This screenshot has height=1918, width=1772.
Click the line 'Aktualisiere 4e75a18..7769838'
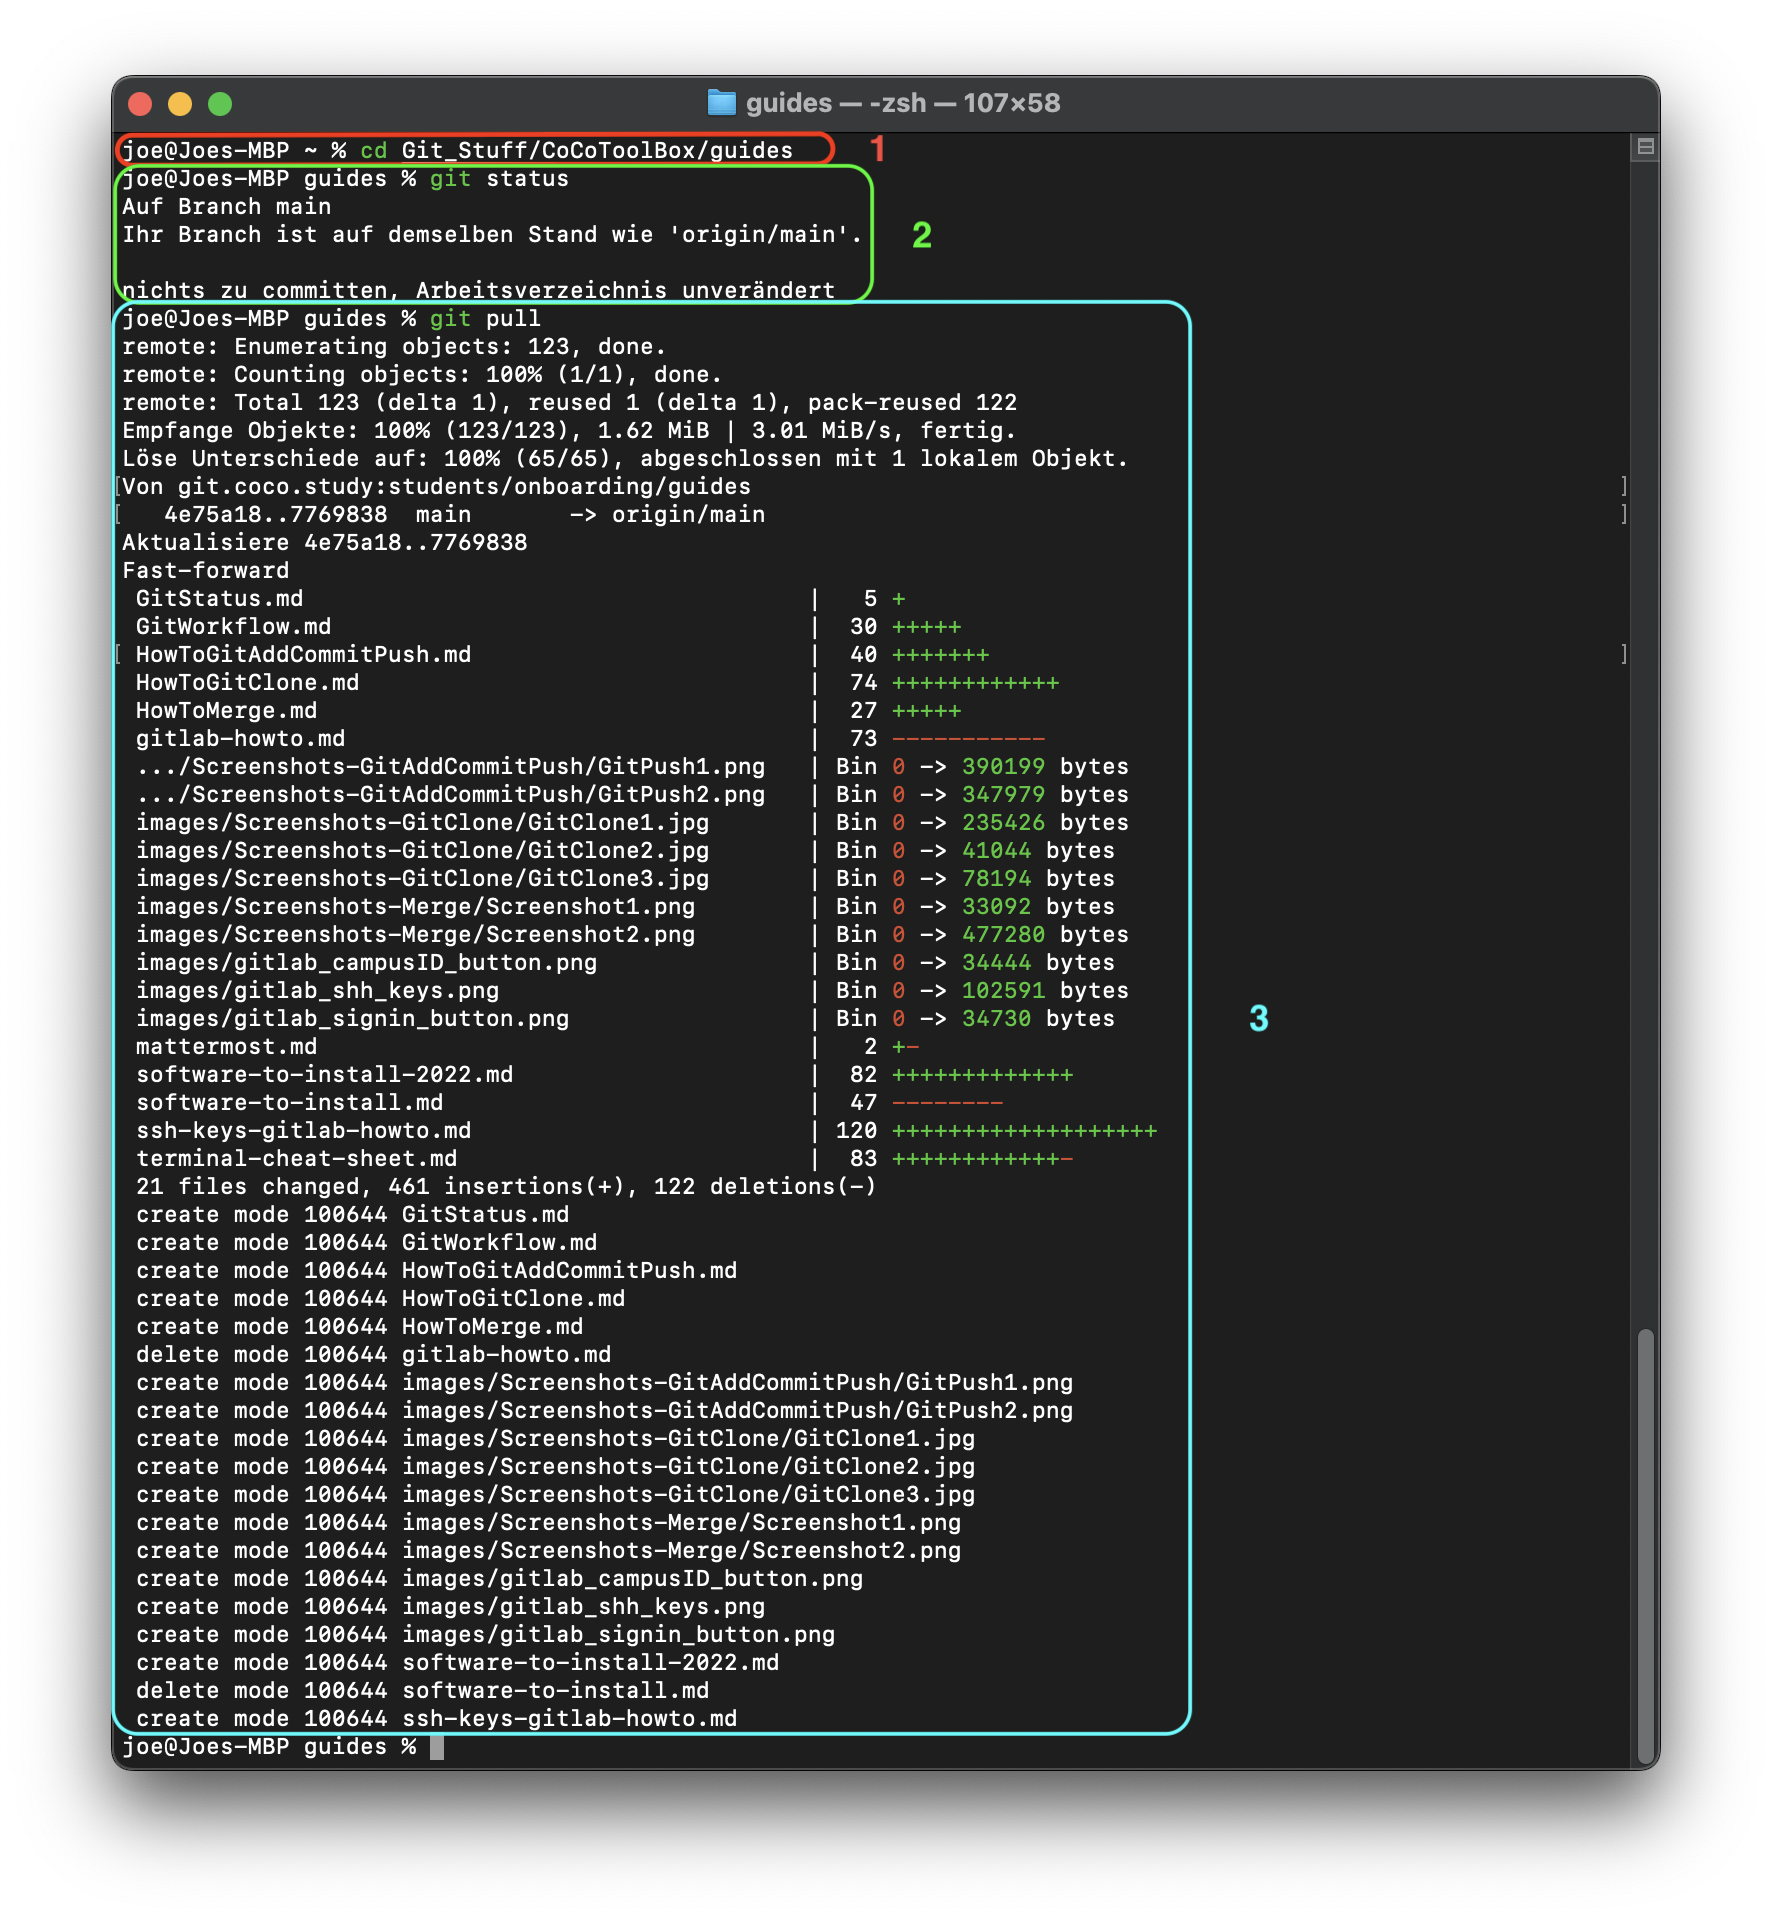click(324, 542)
